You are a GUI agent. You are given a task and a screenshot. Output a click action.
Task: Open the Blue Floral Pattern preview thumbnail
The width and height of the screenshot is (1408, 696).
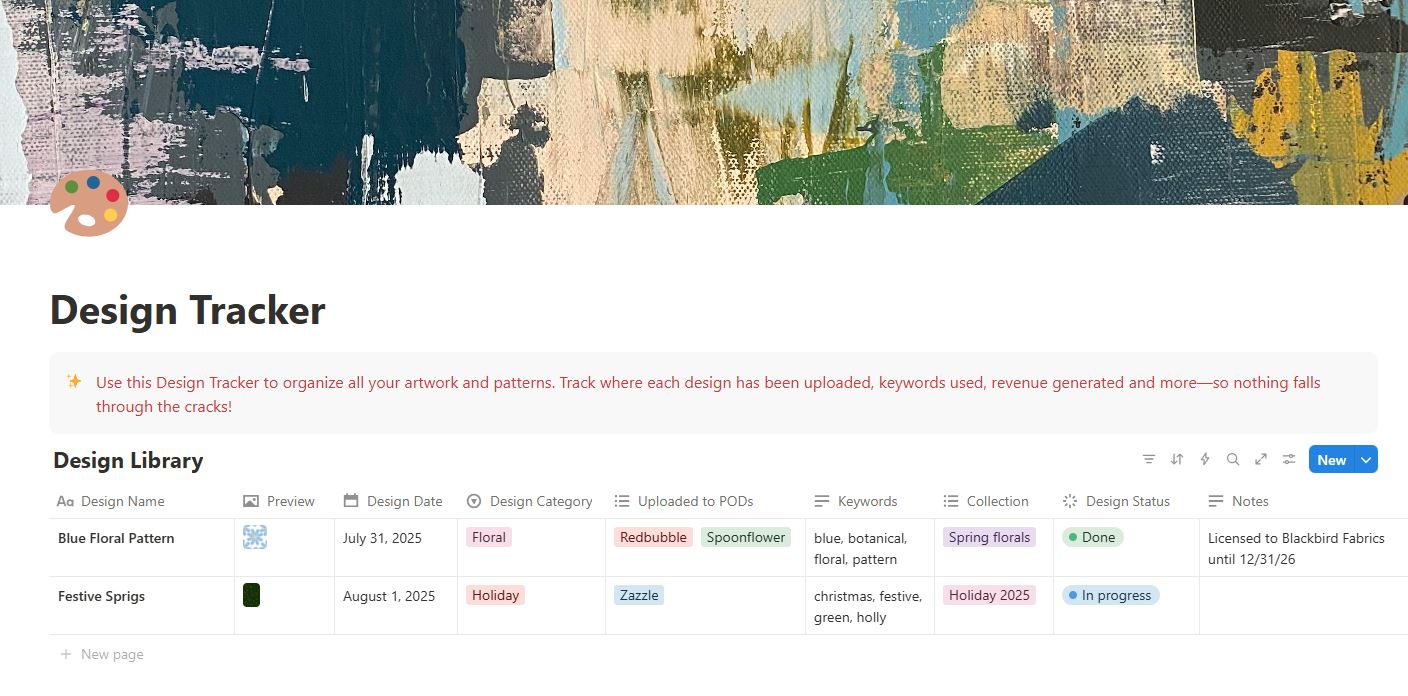pos(255,537)
